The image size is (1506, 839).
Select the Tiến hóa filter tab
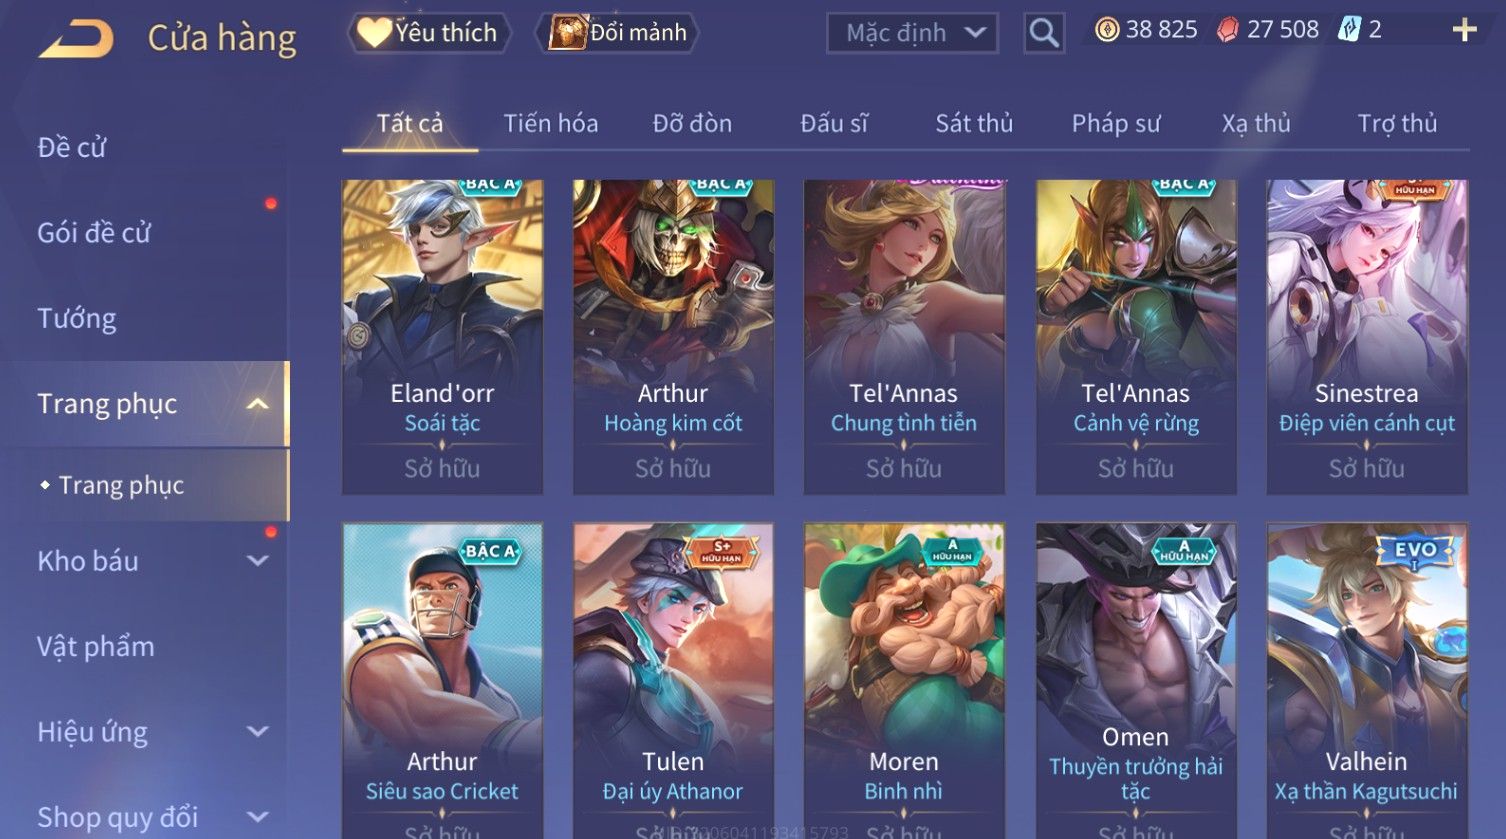[x=550, y=123]
